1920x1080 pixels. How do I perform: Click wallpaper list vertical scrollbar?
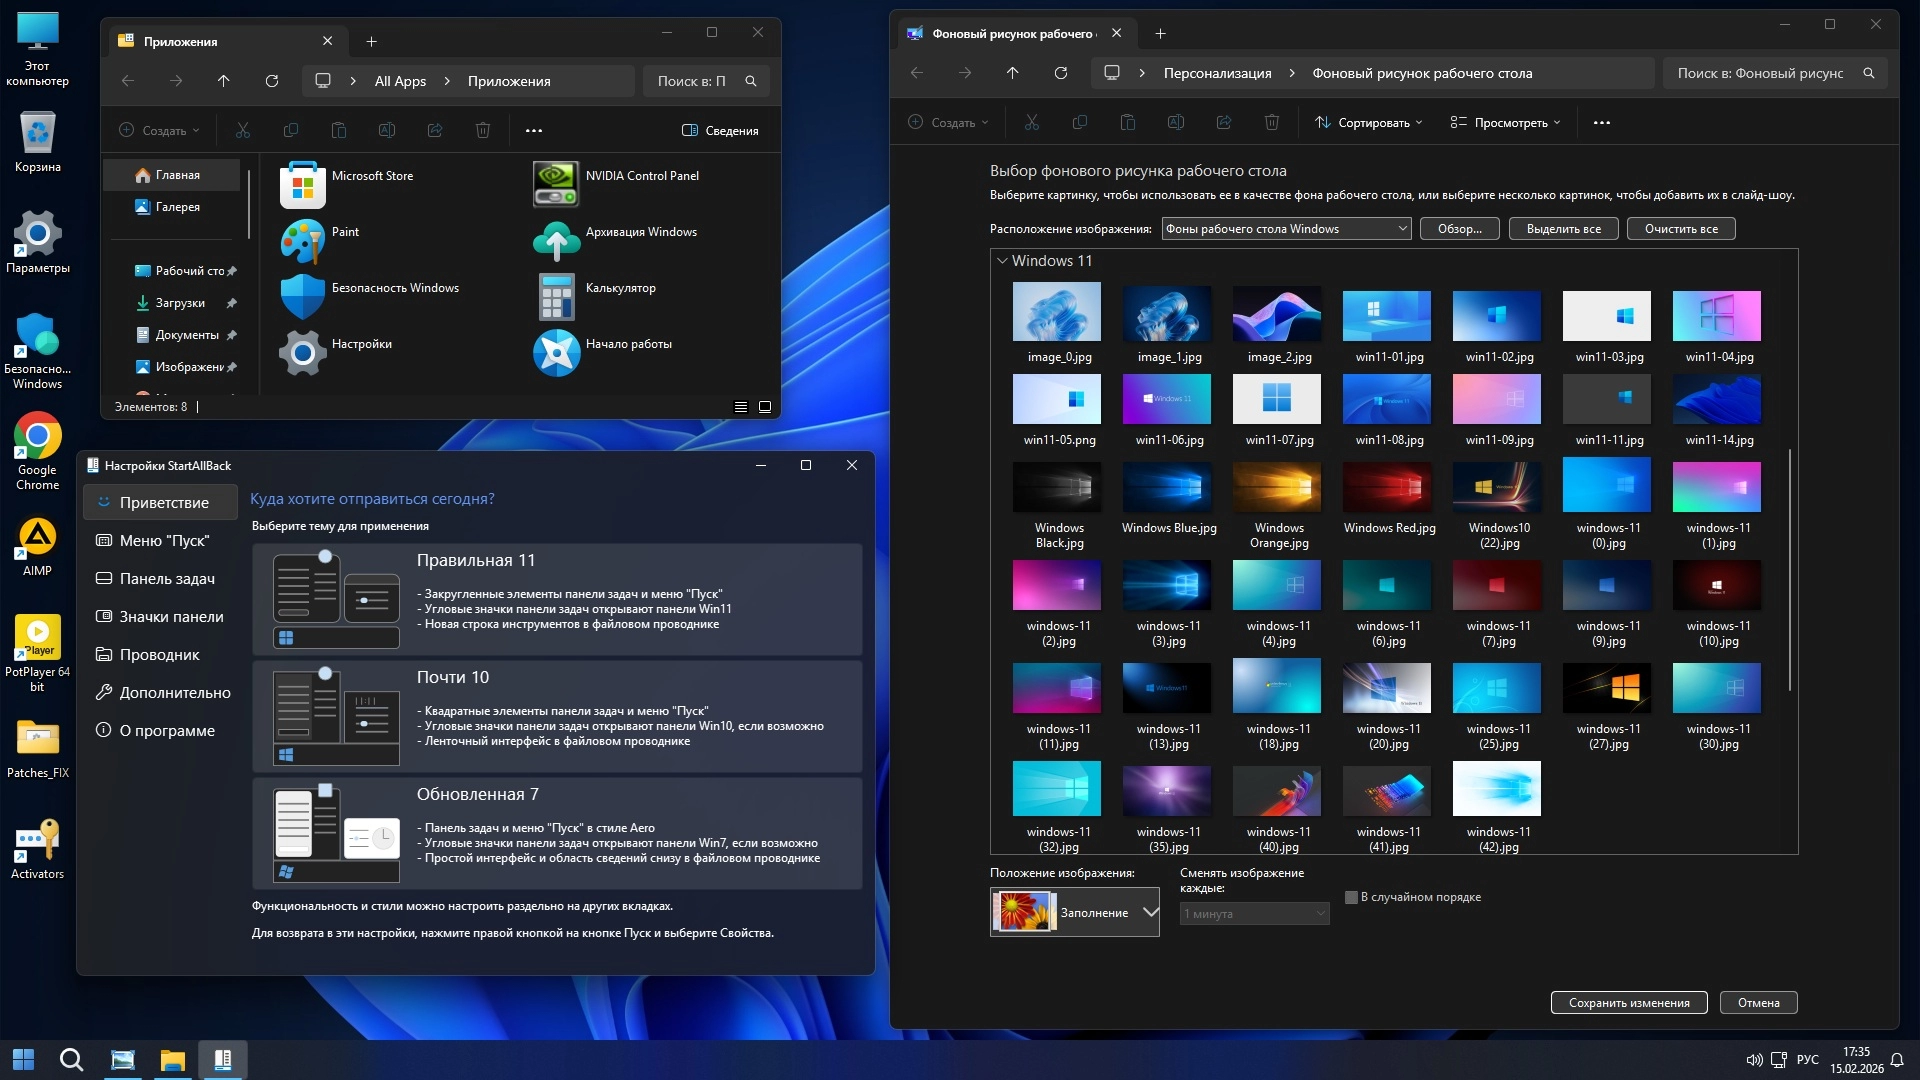coord(1790,570)
